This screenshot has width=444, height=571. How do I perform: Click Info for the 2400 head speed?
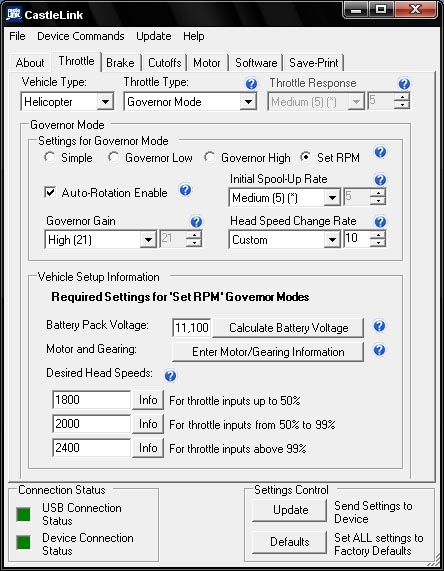tap(148, 448)
